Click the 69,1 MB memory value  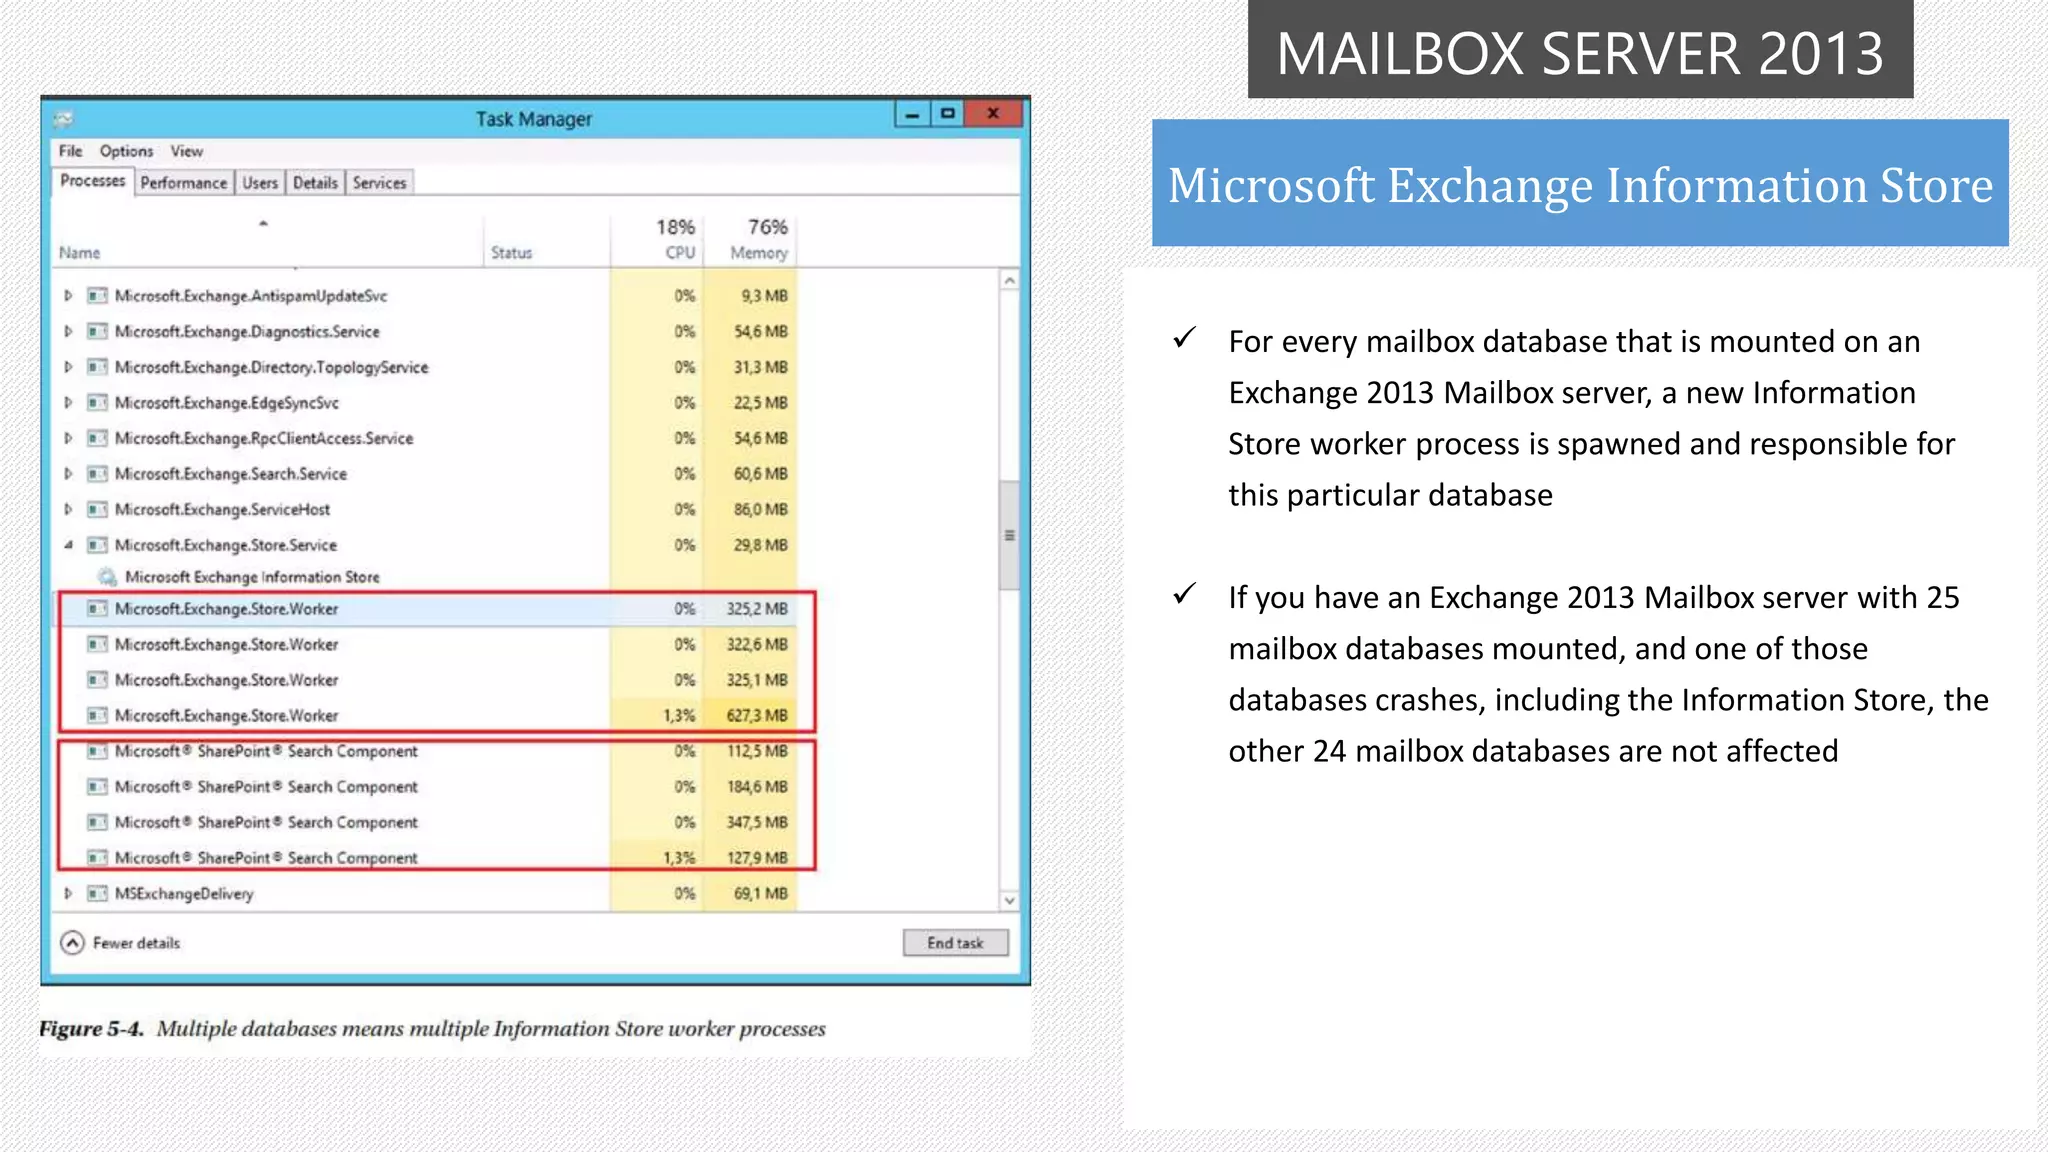pos(761,893)
